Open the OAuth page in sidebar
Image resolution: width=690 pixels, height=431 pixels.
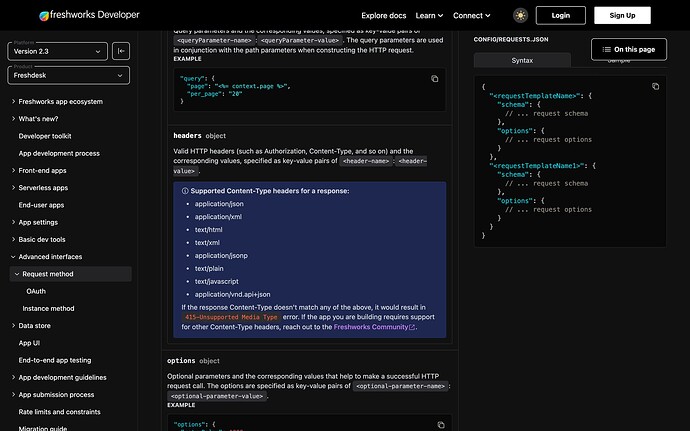(35, 291)
